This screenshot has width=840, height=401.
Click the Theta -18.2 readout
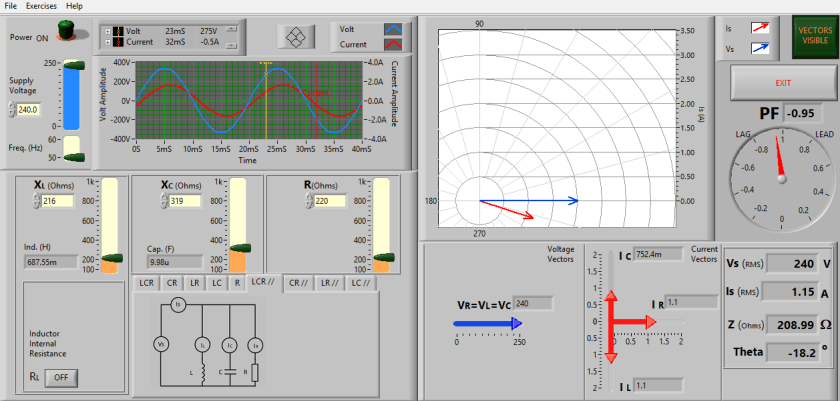(x=791, y=352)
